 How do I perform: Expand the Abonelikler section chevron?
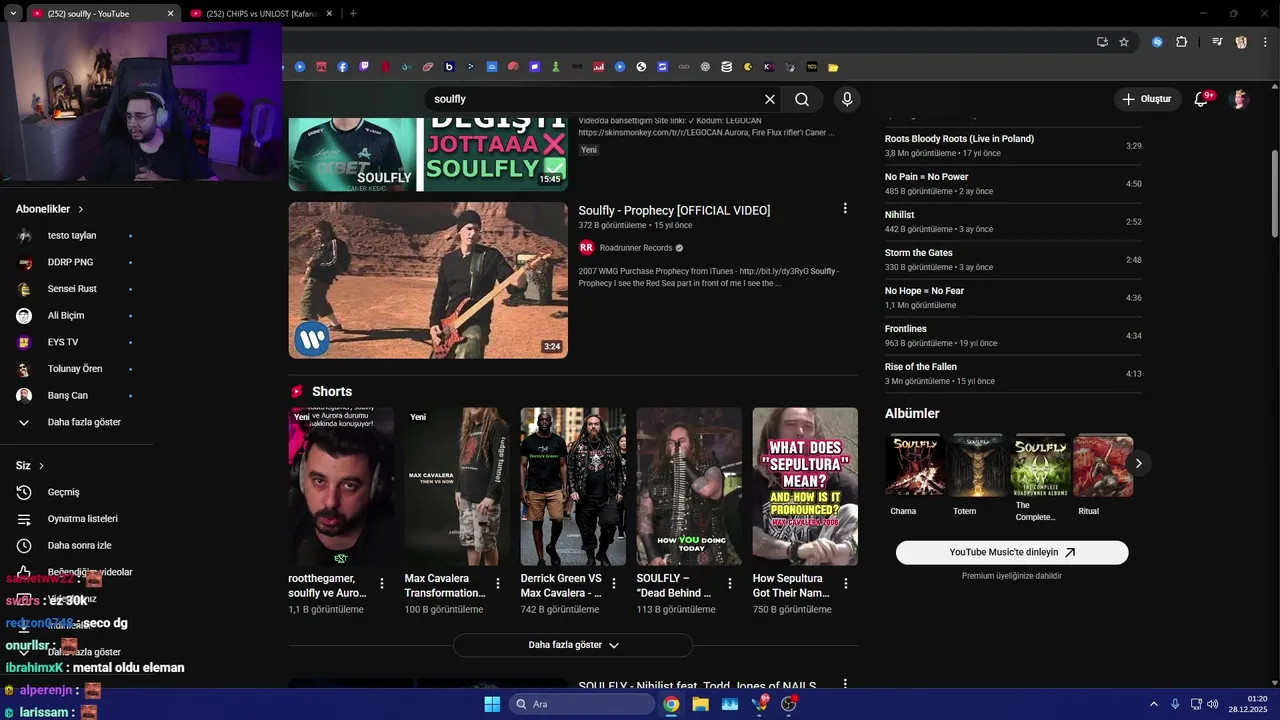coord(80,209)
